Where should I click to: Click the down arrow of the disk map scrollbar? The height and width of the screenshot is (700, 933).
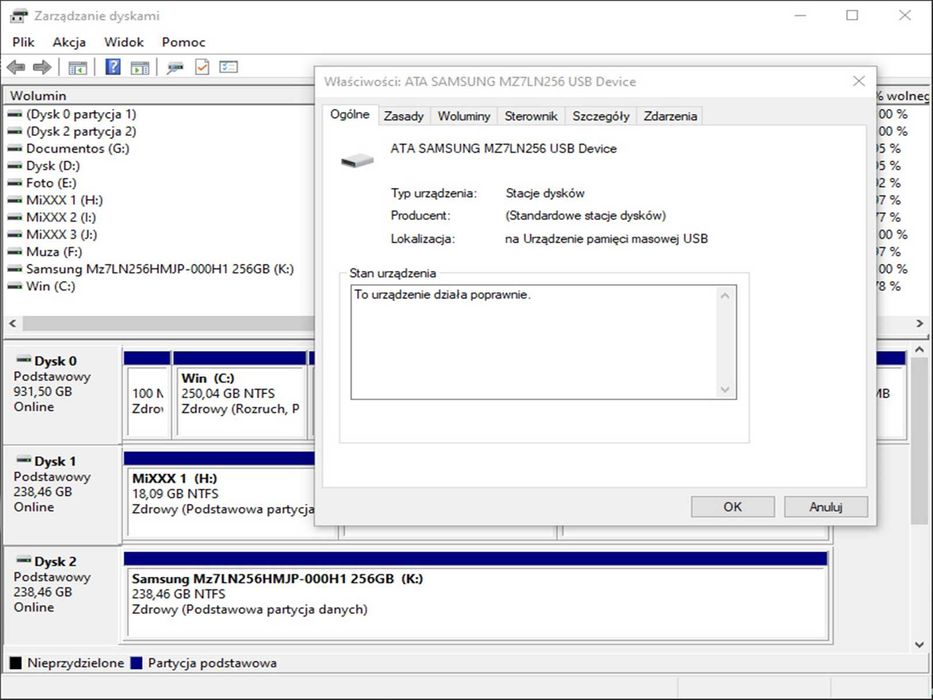(919, 644)
